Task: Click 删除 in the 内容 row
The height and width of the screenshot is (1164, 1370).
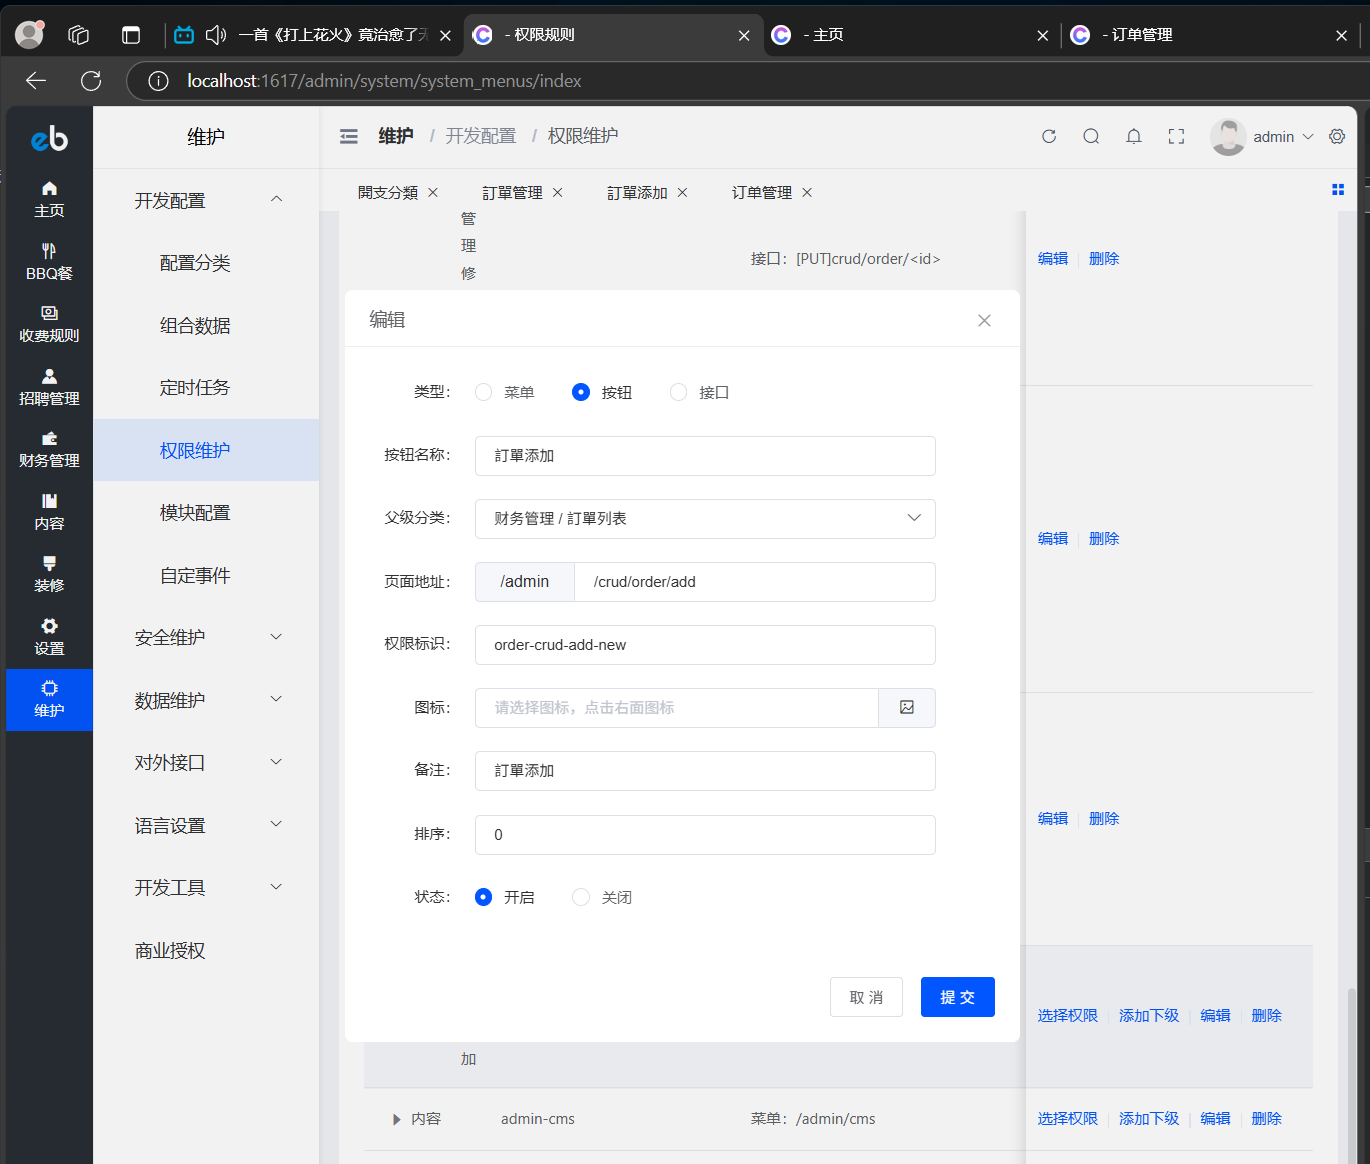Action: coord(1266,1118)
